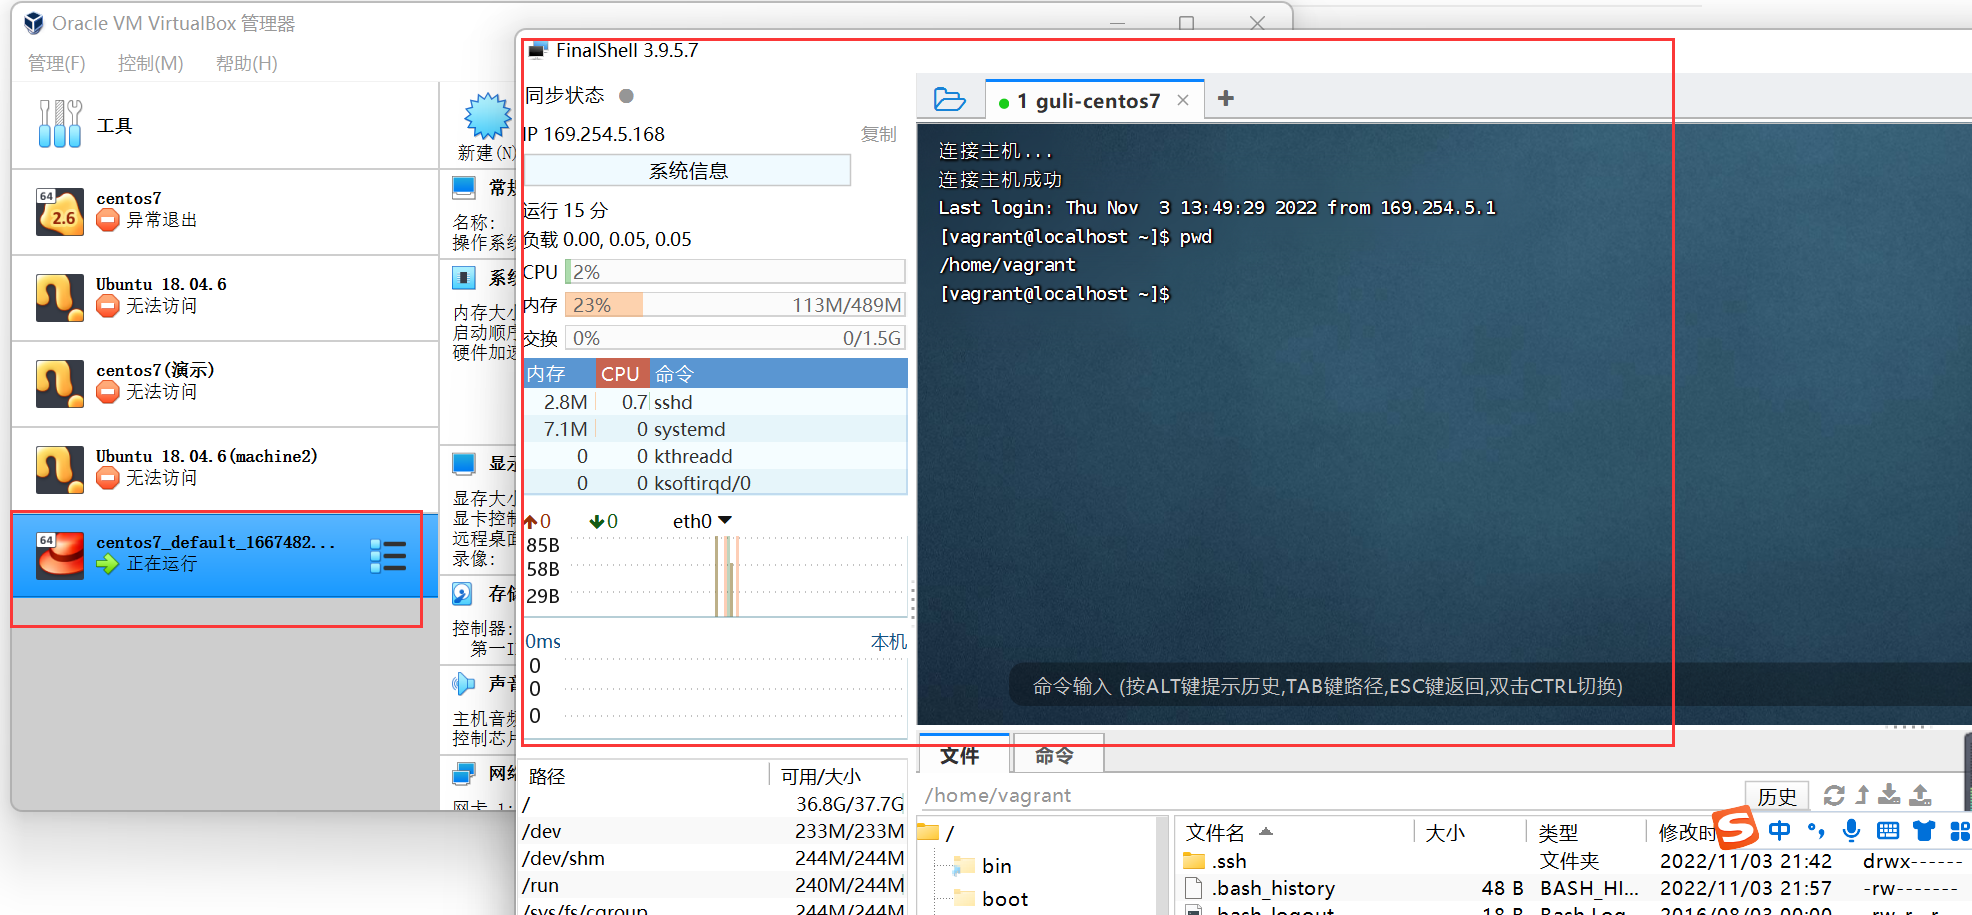Select 工具 tools entry in VirtualBox

click(225, 125)
